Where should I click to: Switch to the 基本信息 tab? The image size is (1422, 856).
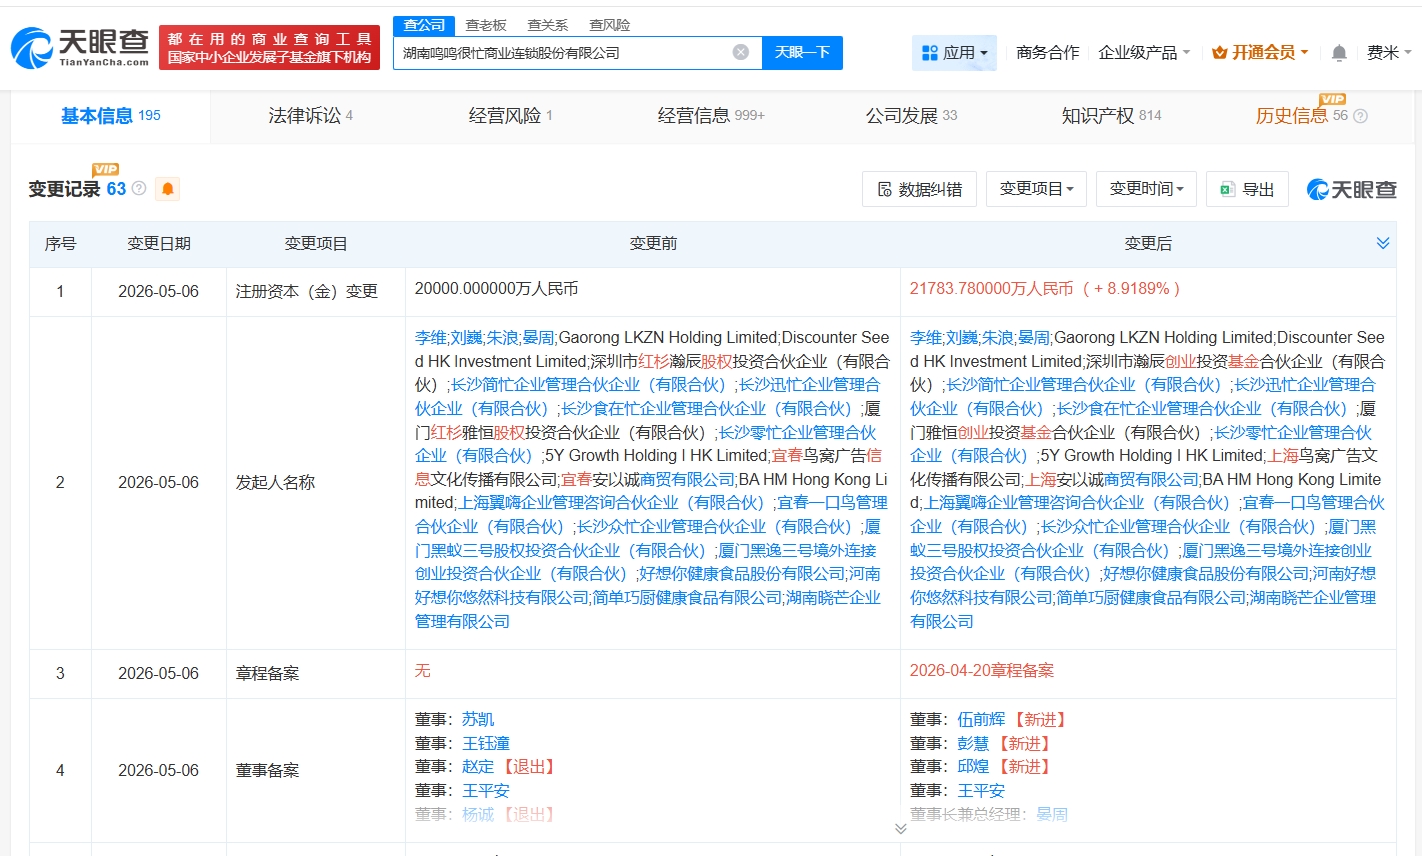[x=111, y=116]
